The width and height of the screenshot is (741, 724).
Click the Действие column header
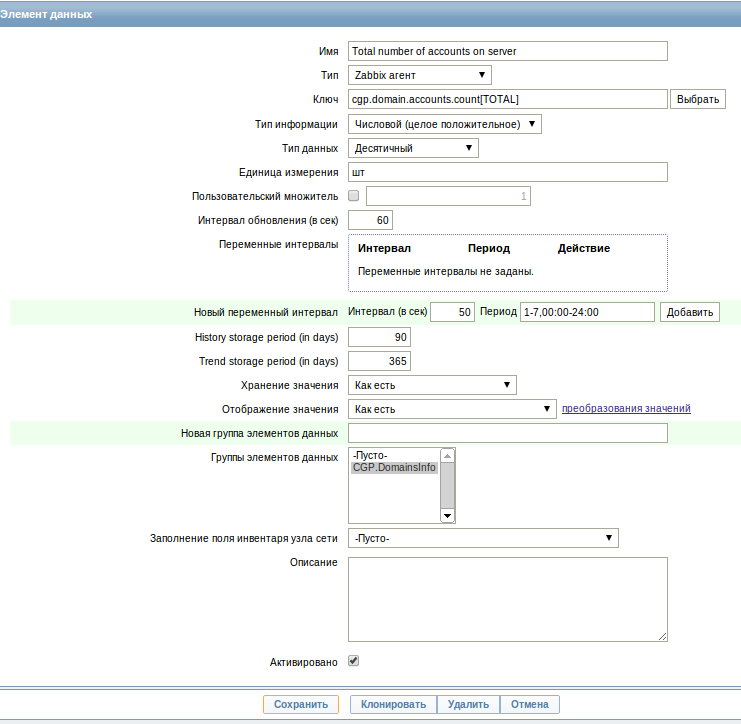coord(584,248)
